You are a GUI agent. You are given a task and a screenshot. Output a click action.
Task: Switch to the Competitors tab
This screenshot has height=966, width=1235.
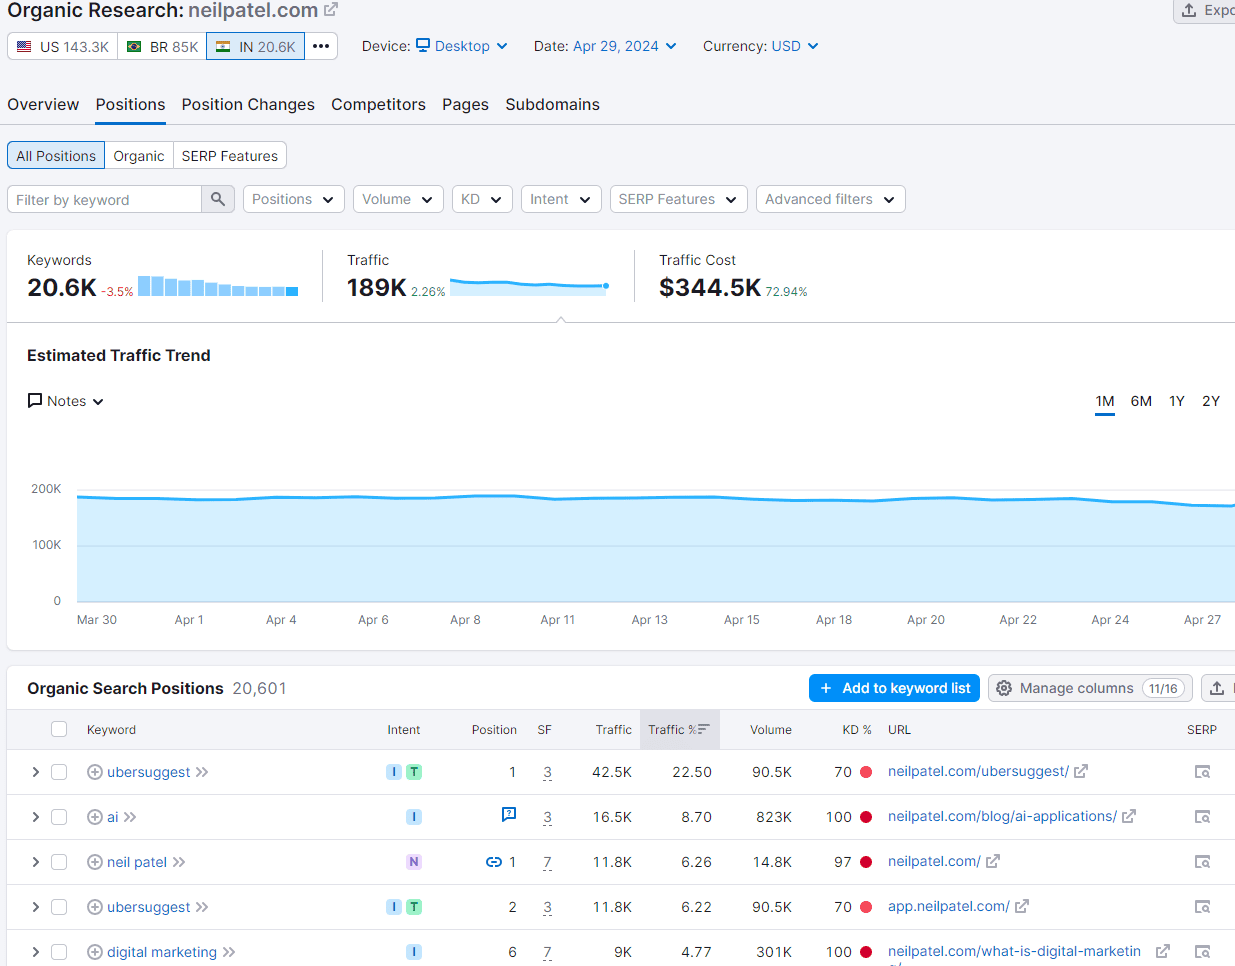click(378, 104)
